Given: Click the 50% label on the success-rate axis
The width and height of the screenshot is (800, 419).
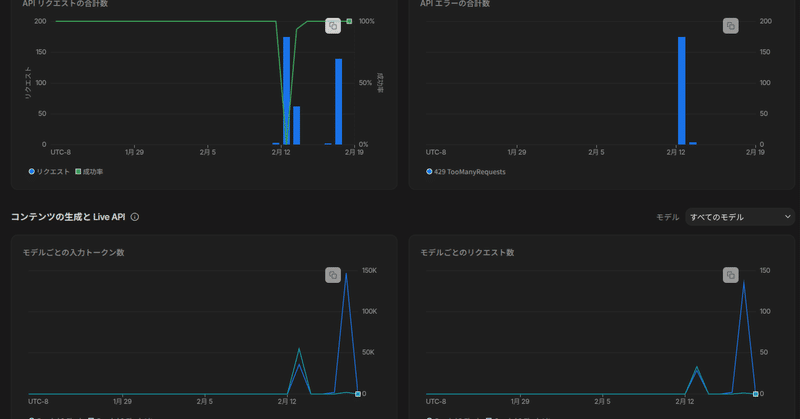Looking at the screenshot, I should click(365, 83).
